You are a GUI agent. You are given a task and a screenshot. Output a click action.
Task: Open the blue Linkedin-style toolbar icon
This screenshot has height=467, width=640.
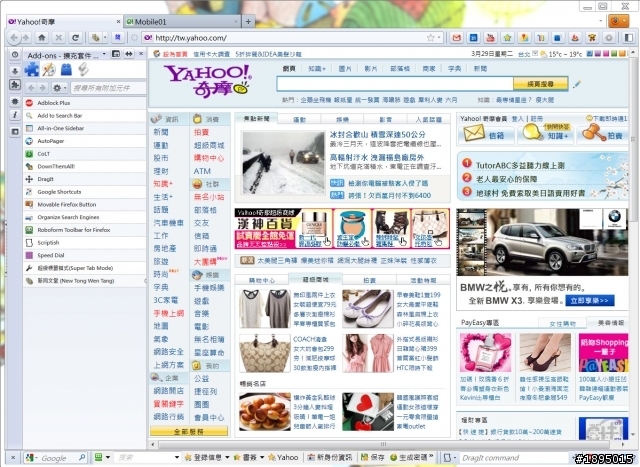click(x=473, y=38)
